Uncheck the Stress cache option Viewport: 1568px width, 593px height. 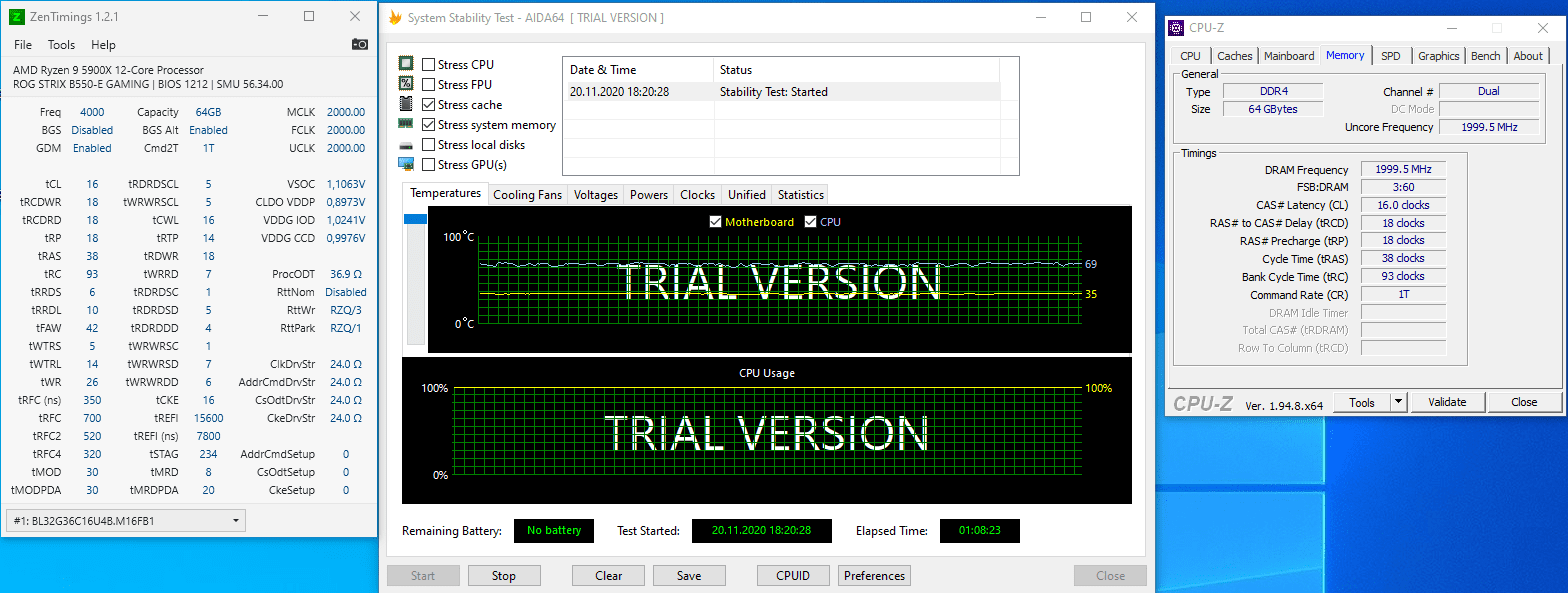point(429,105)
